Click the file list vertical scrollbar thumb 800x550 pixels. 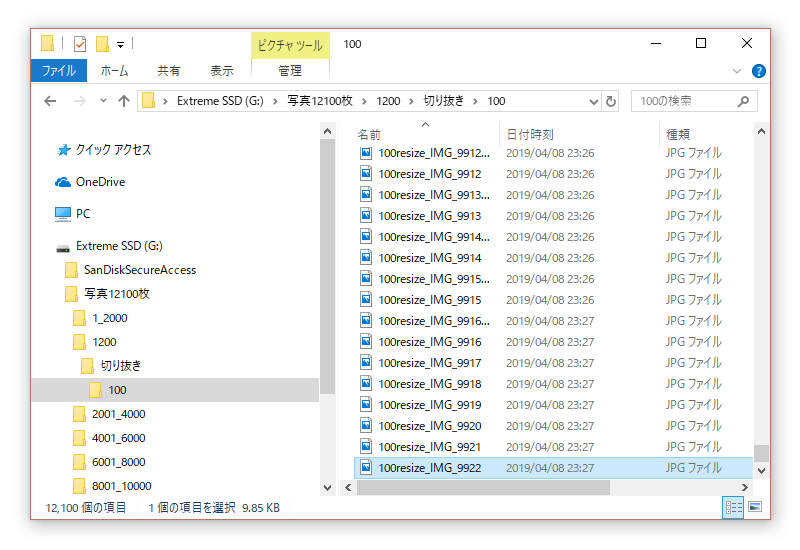pos(761,453)
